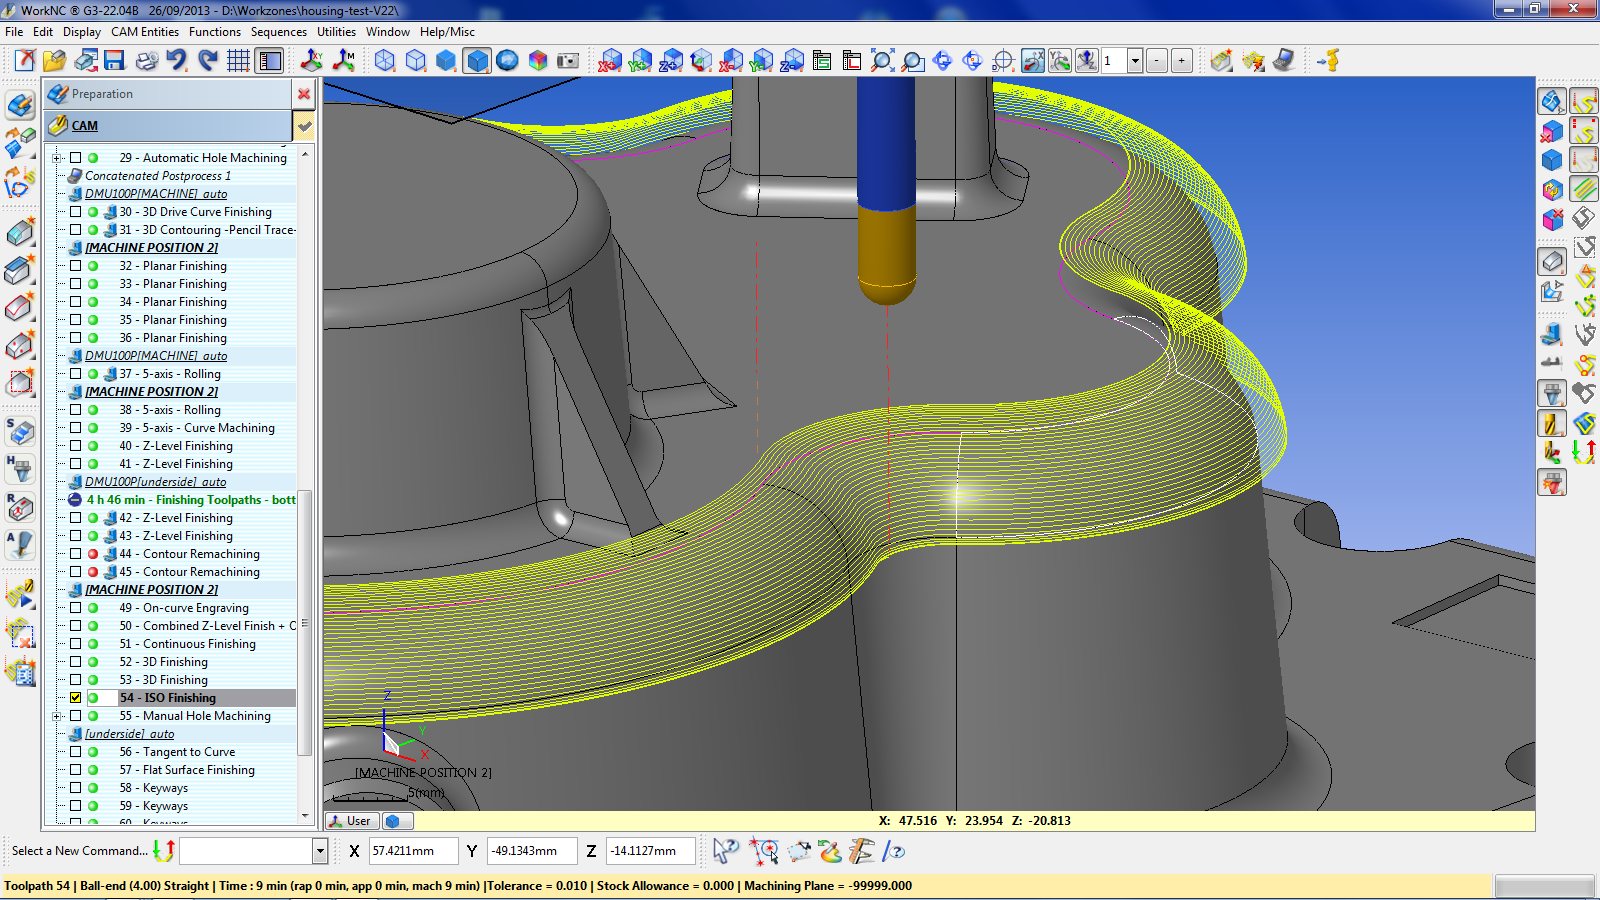Click the print icon in toolbar
Viewport: 1600px width, 900px height.
[x=146, y=61]
